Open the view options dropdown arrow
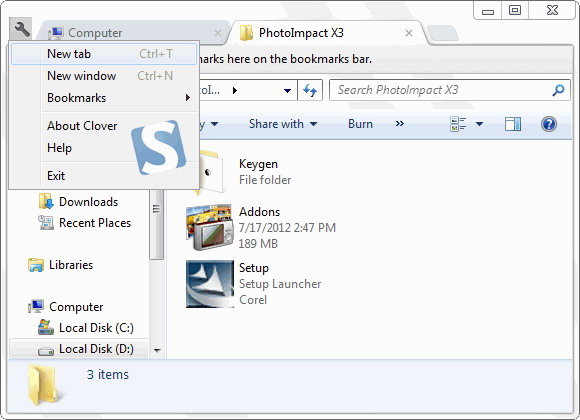This screenshot has height=420, width=580. click(x=479, y=124)
